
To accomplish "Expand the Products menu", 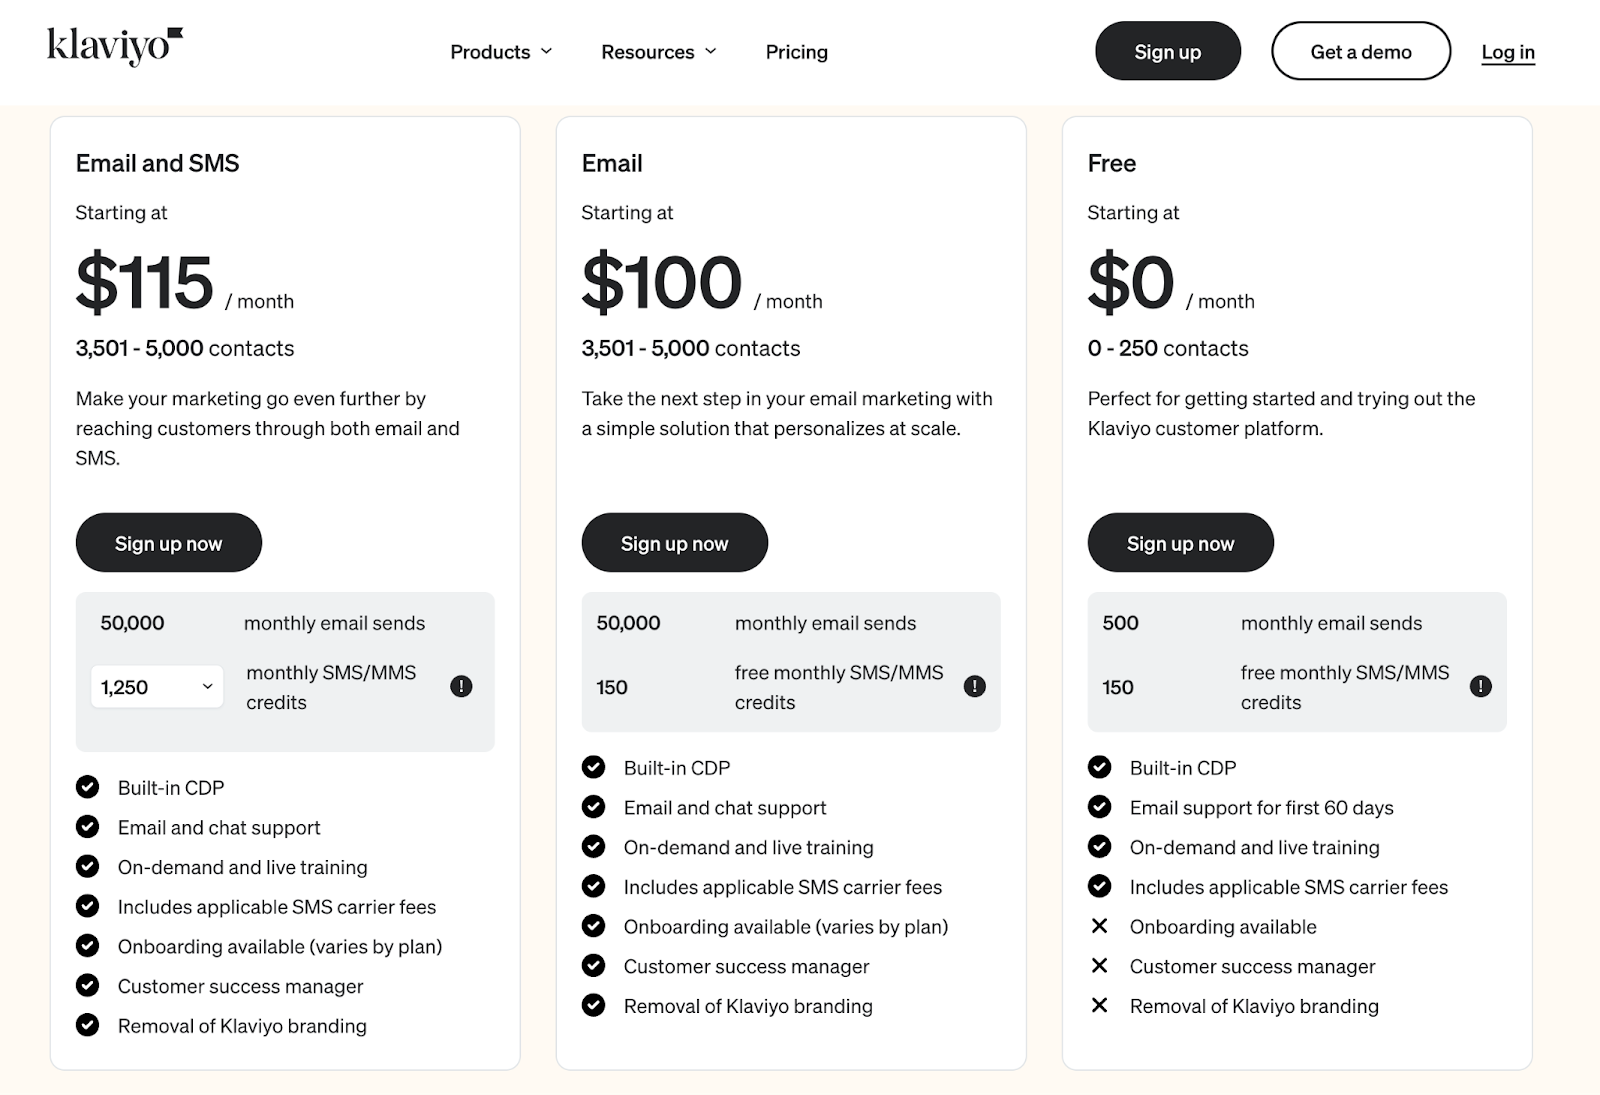I will [501, 52].
